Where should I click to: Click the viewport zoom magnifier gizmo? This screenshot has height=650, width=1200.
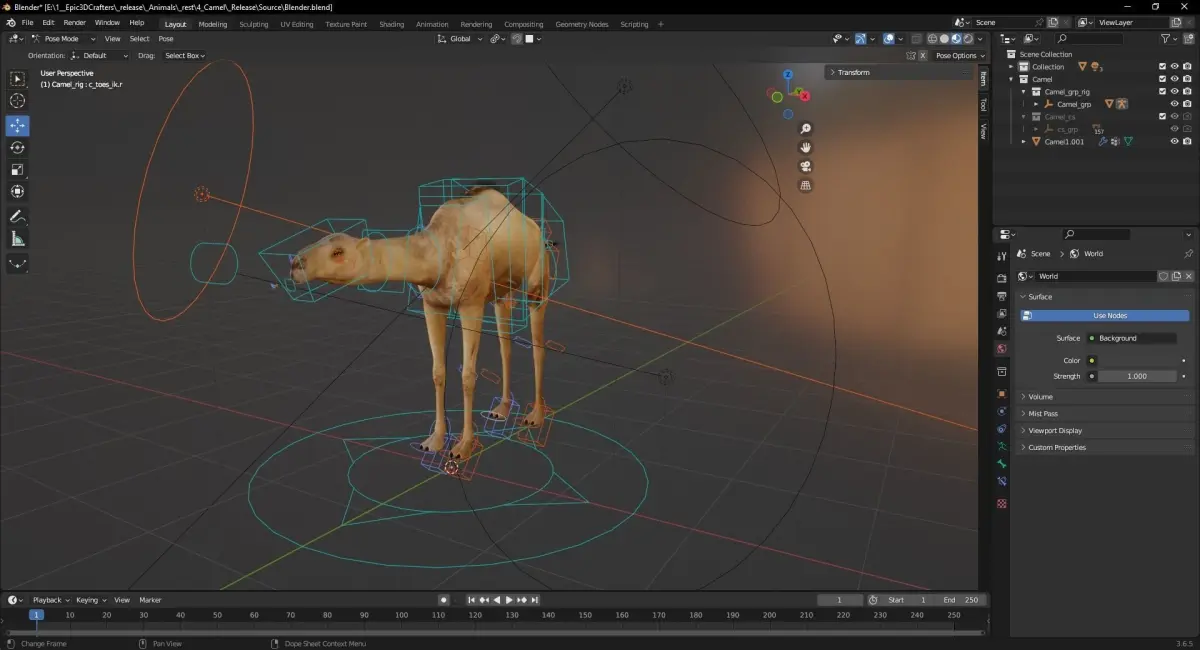806,129
